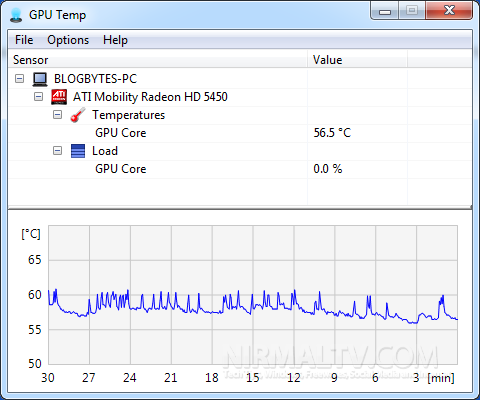Open the Help menu
The height and width of the screenshot is (400, 480).
(x=115, y=40)
